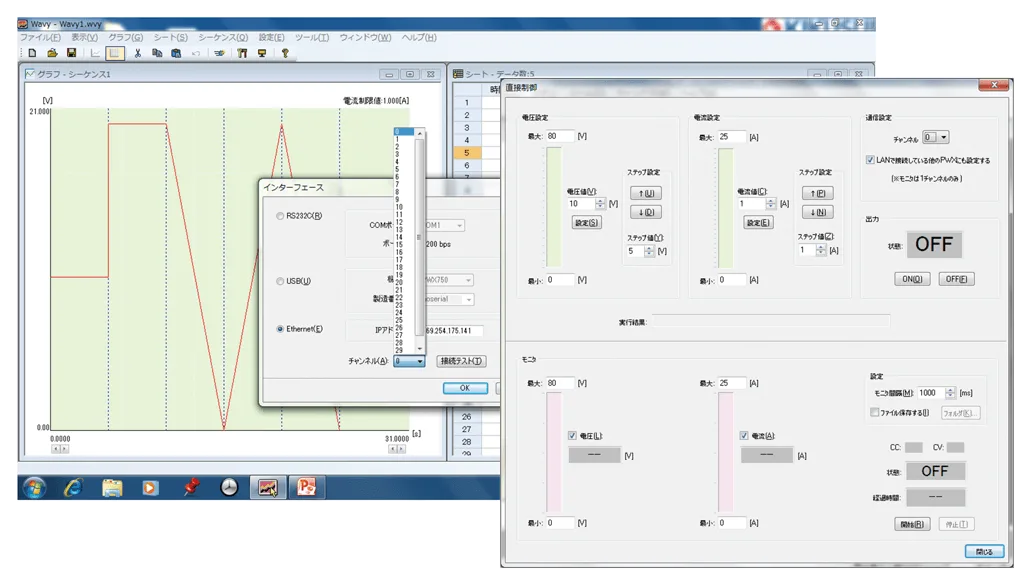Screen dimensions: 1024x578
Task: Click the 接続テスト(T) button
Action: [461, 361]
